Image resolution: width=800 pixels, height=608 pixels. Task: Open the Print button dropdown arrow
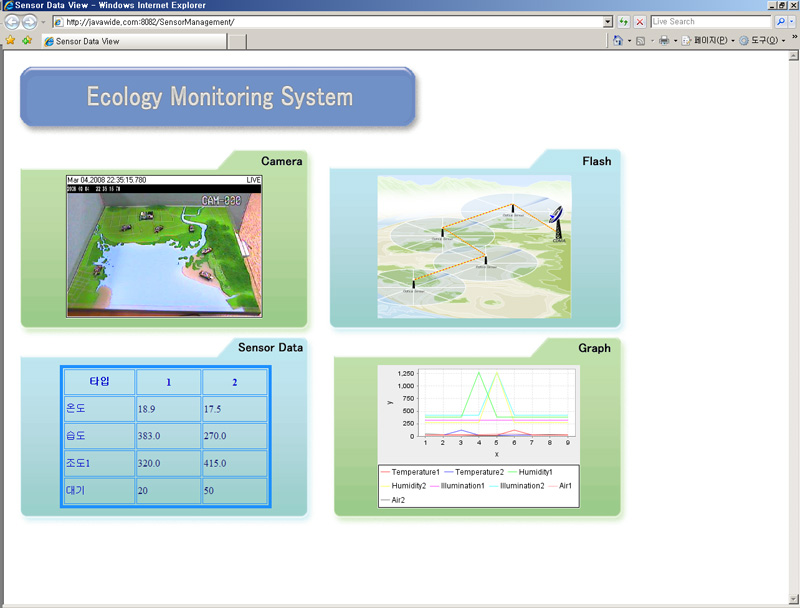674,40
